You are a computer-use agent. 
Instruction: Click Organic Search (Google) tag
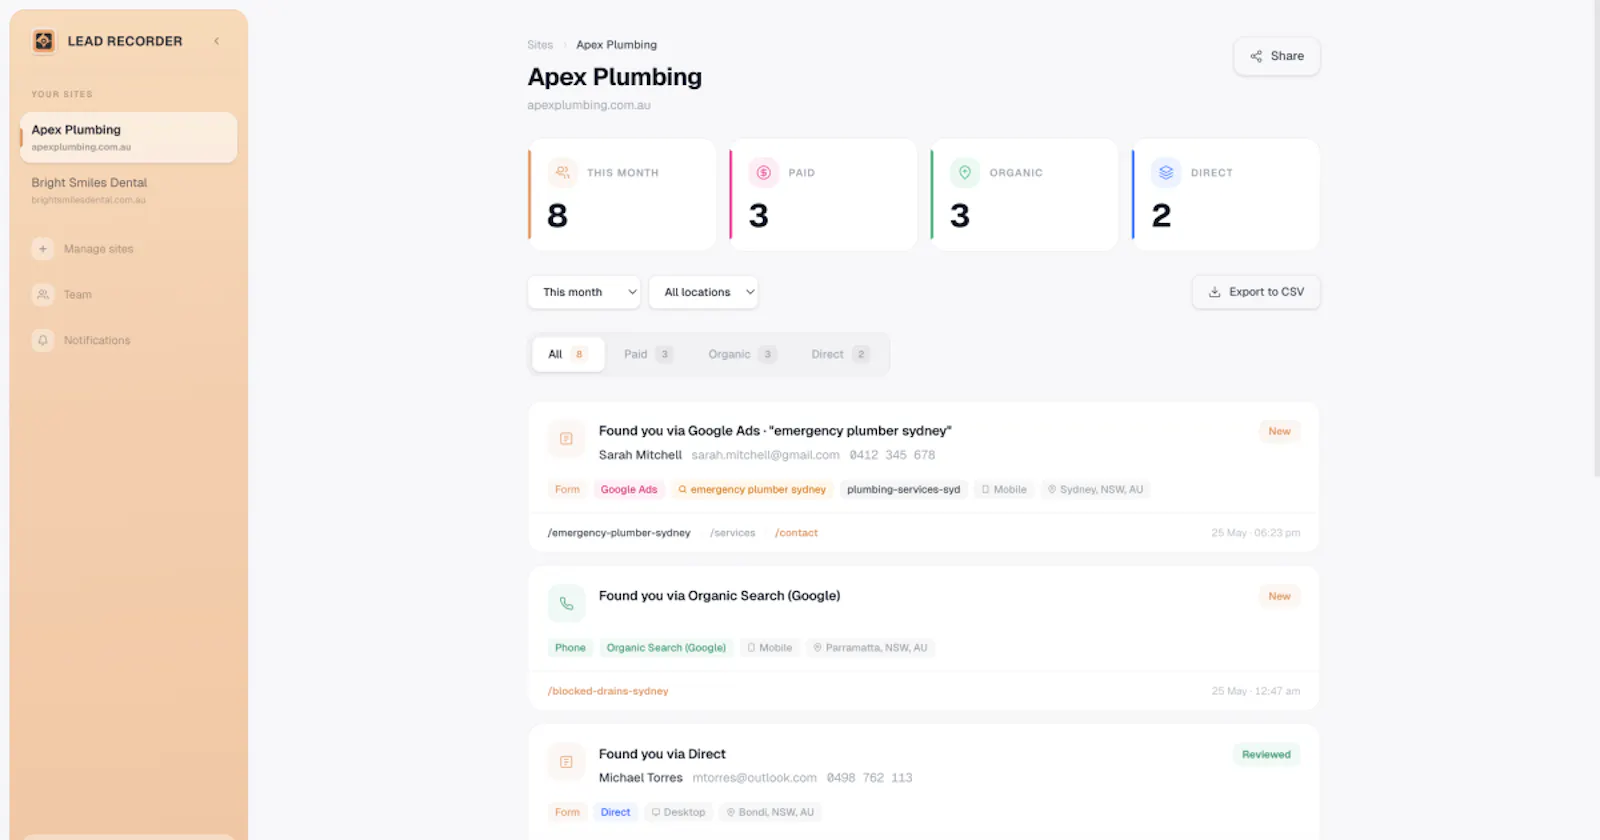tap(666, 648)
